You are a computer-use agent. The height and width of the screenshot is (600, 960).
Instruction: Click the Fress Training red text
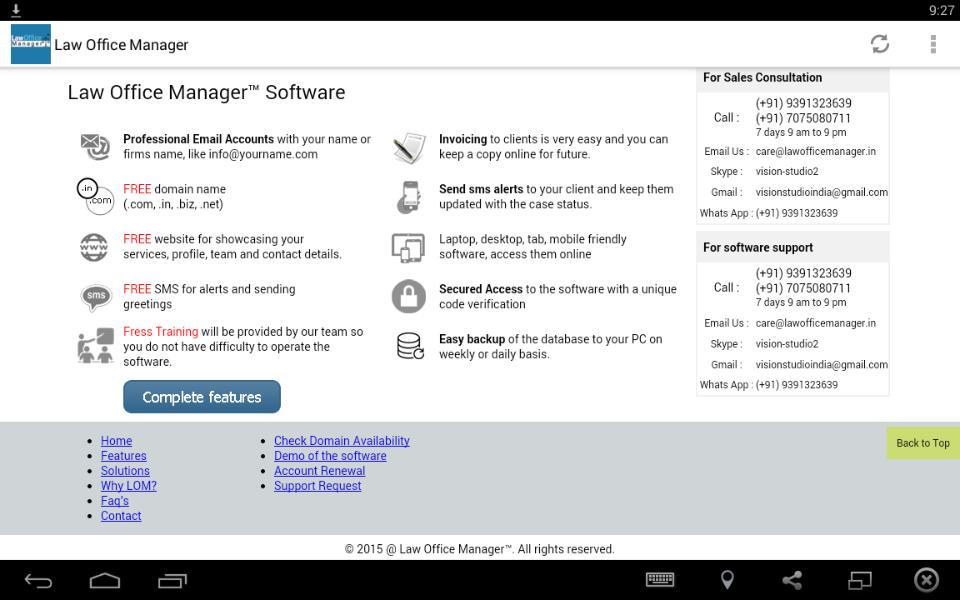(160, 332)
